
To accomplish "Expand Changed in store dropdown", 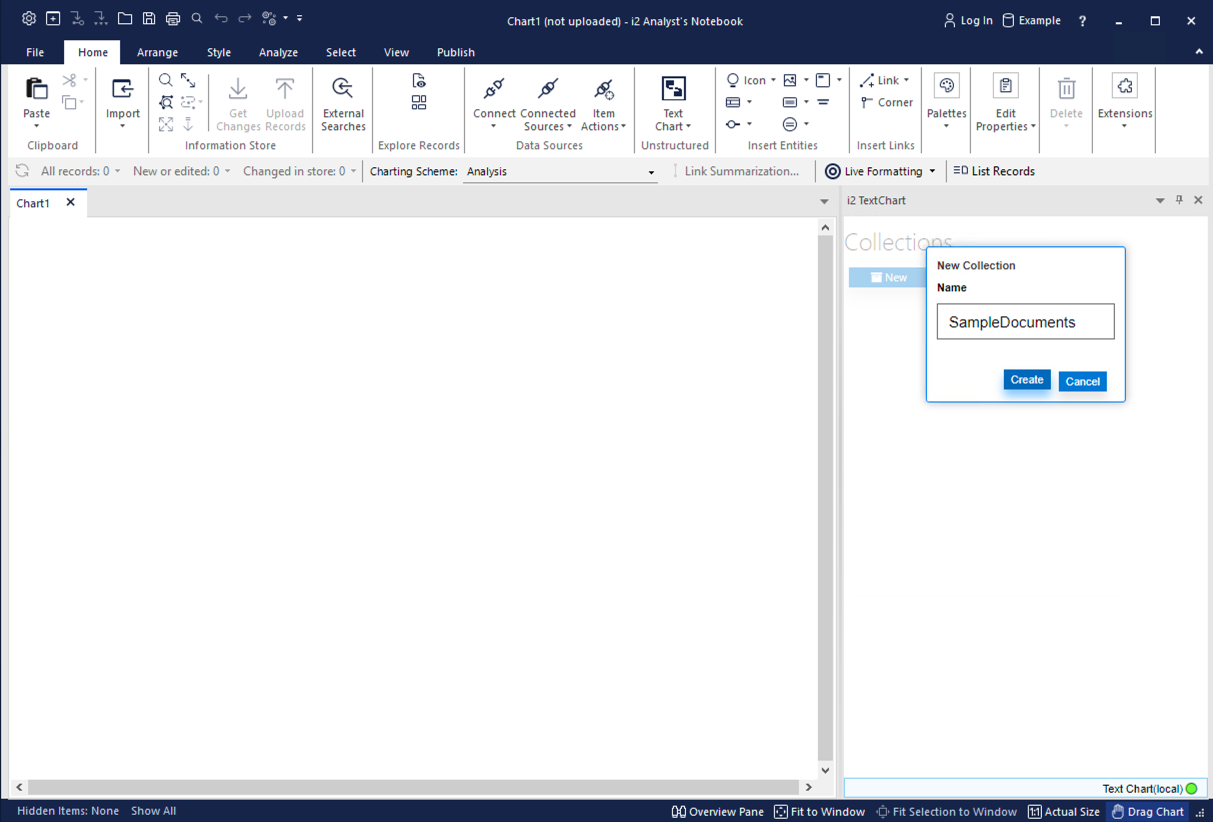I will point(353,171).
